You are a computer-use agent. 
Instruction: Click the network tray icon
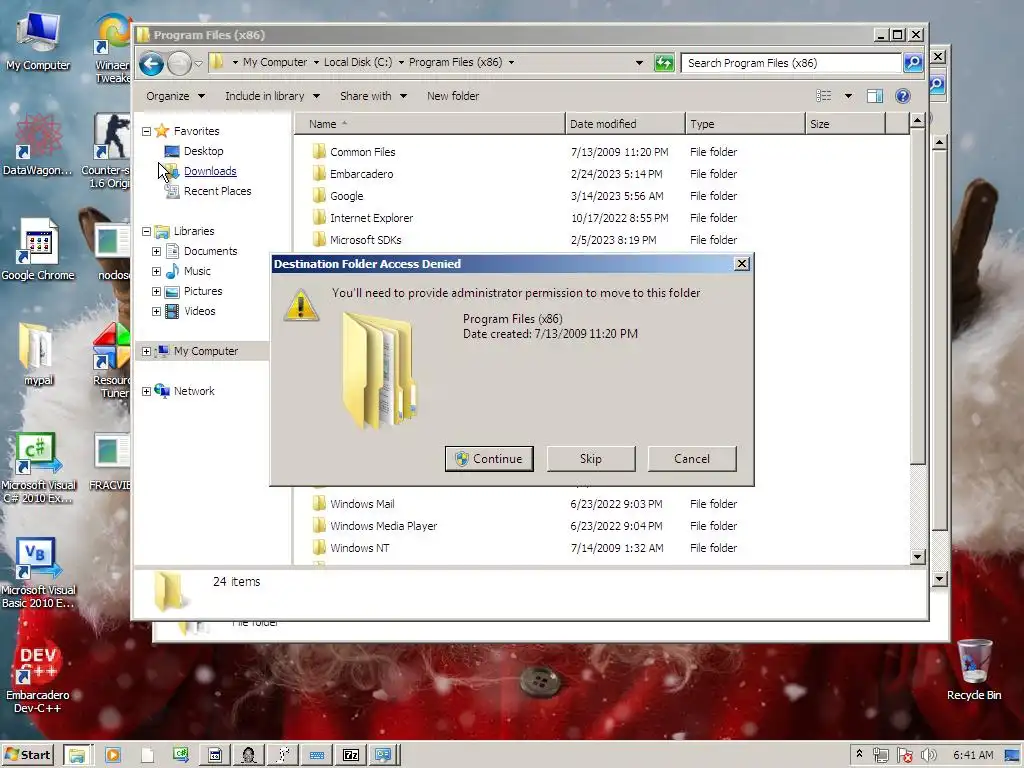(x=880, y=756)
